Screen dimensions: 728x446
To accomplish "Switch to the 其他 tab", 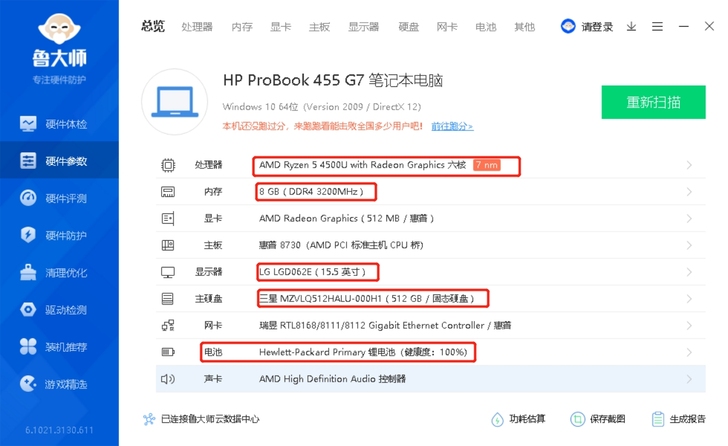I will pos(525,27).
